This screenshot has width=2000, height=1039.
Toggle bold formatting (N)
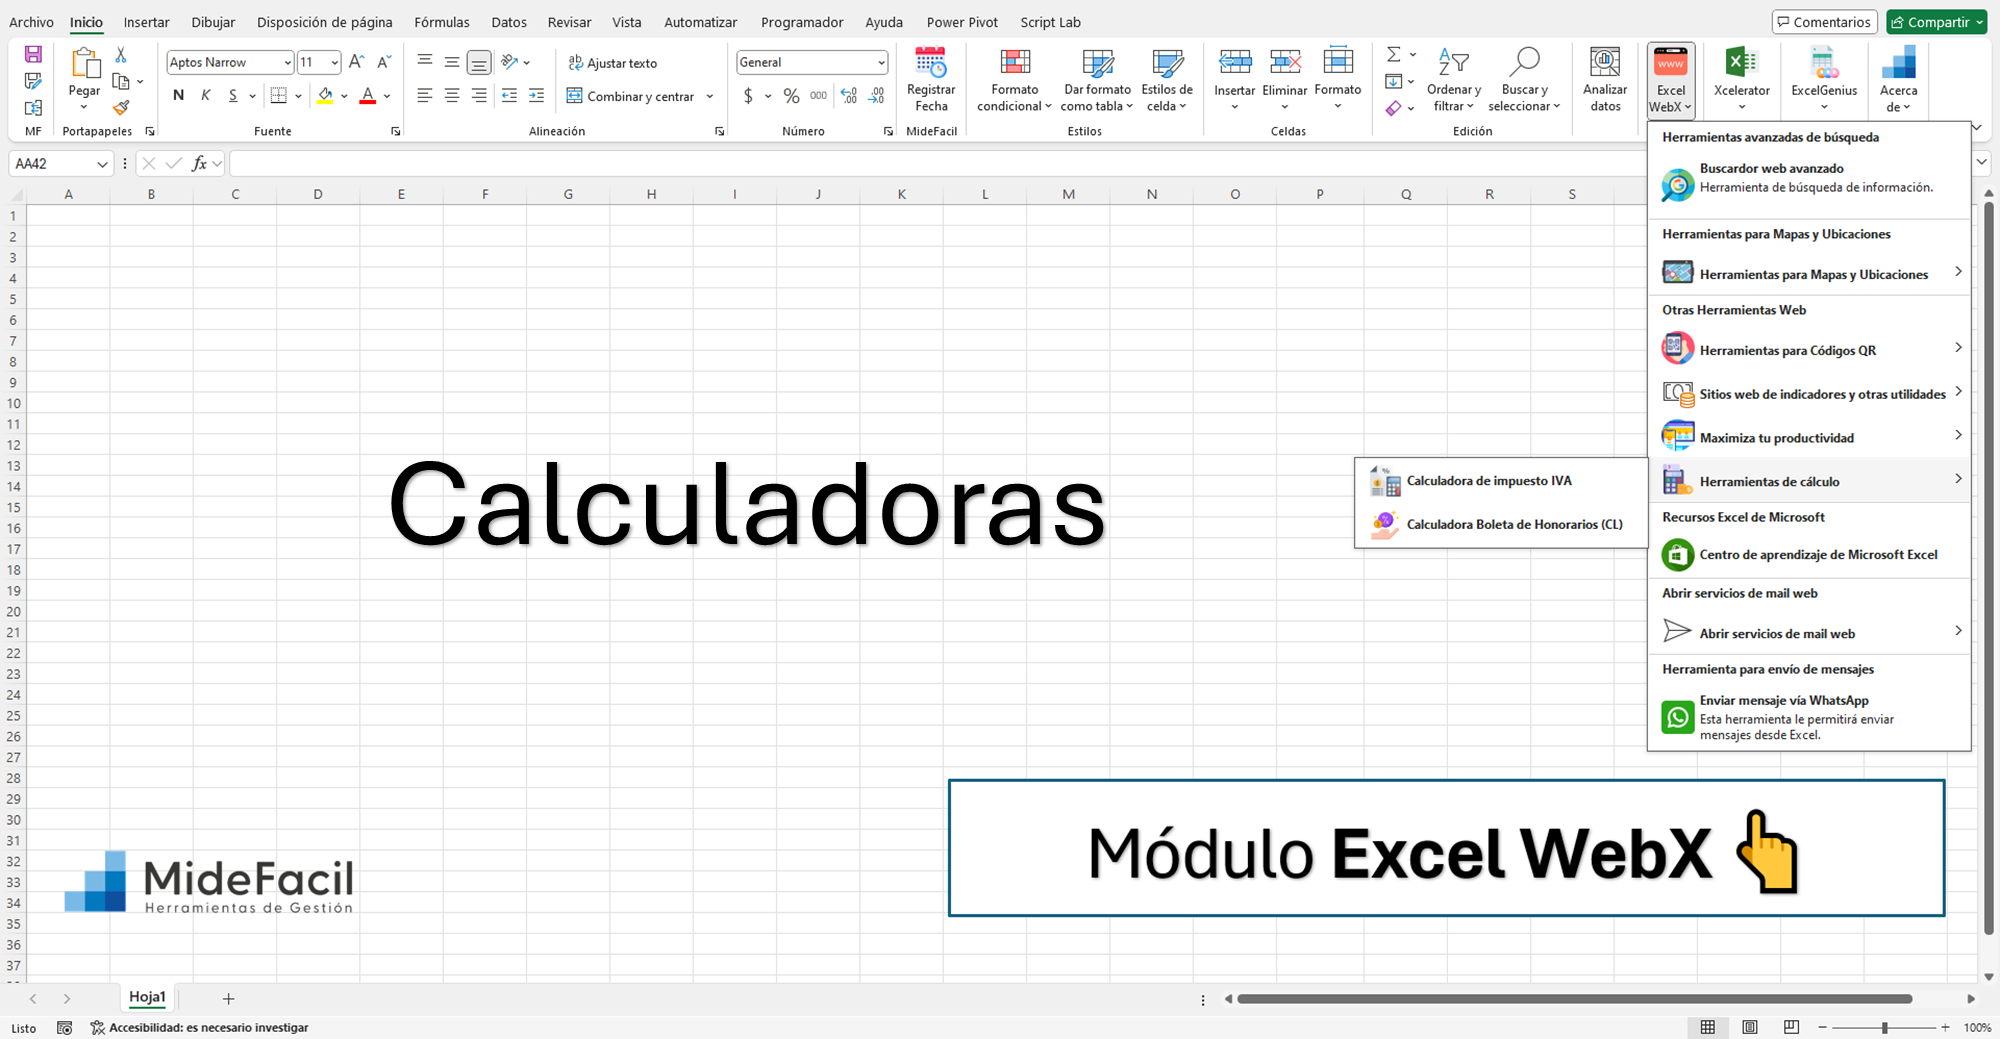[x=178, y=96]
